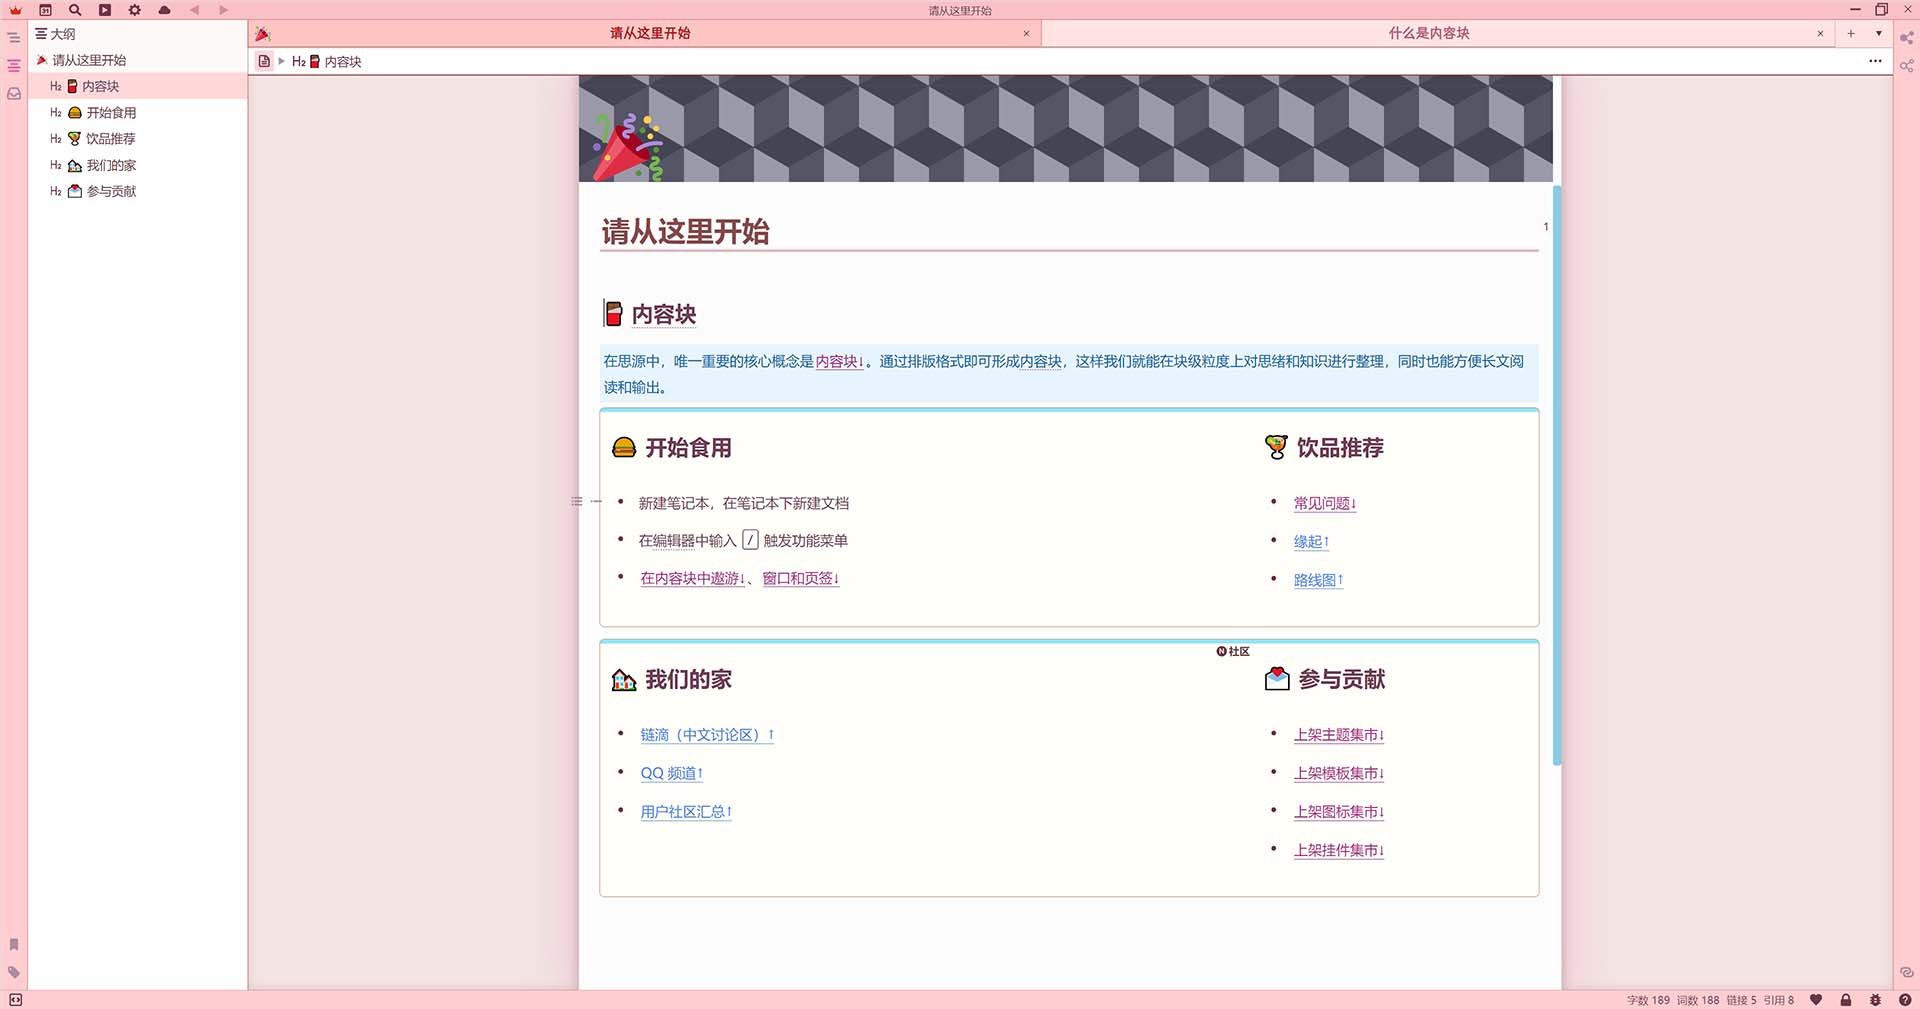Viewport: 1920px width, 1009px height.
Task: Open the workspace crown icon
Action: click(x=13, y=10)
